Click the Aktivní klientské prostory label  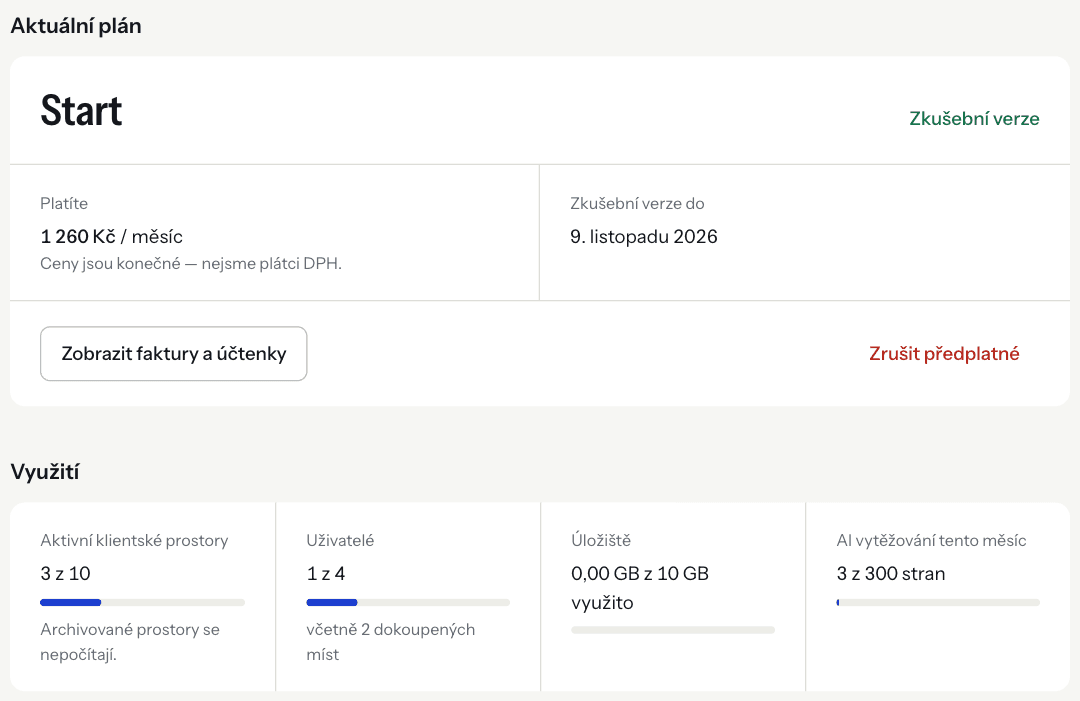pyautogui.click(x=134, y=541)
